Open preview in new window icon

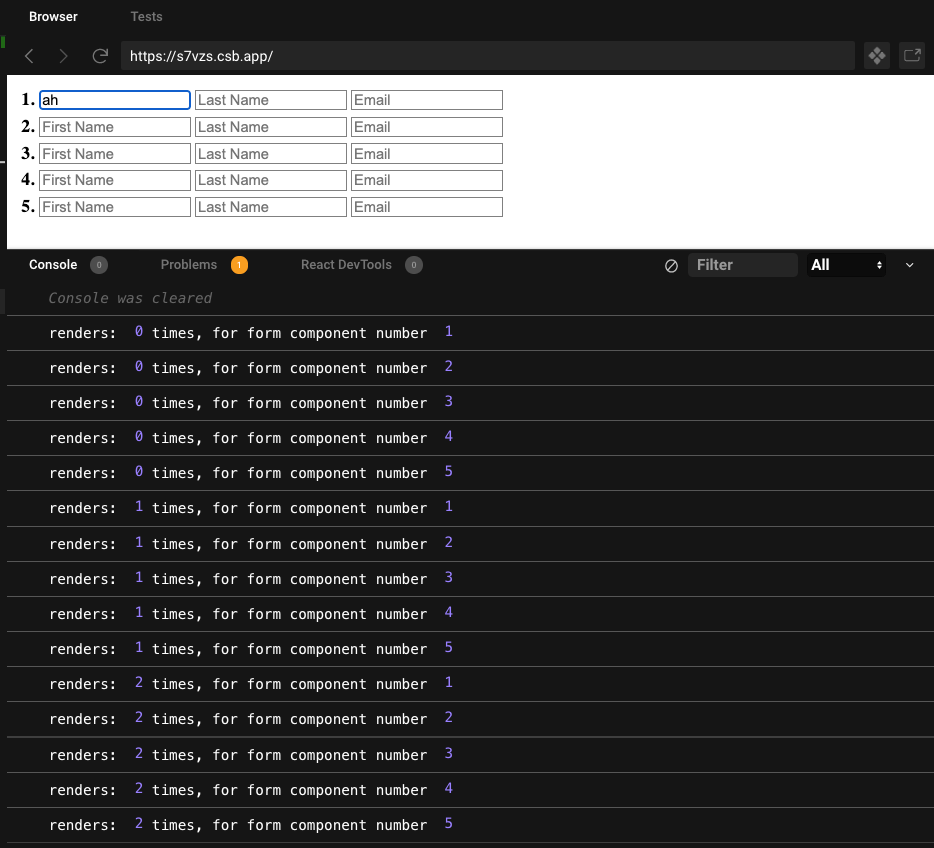click(912, 56)
